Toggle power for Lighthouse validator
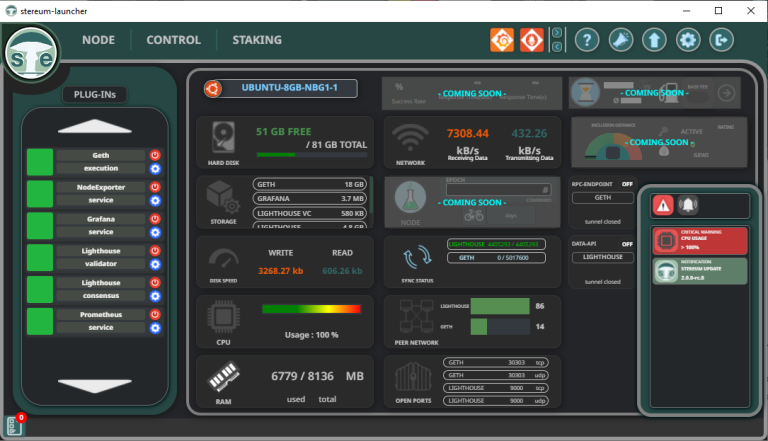Screen dimensions: 768x441 (155, 251)
